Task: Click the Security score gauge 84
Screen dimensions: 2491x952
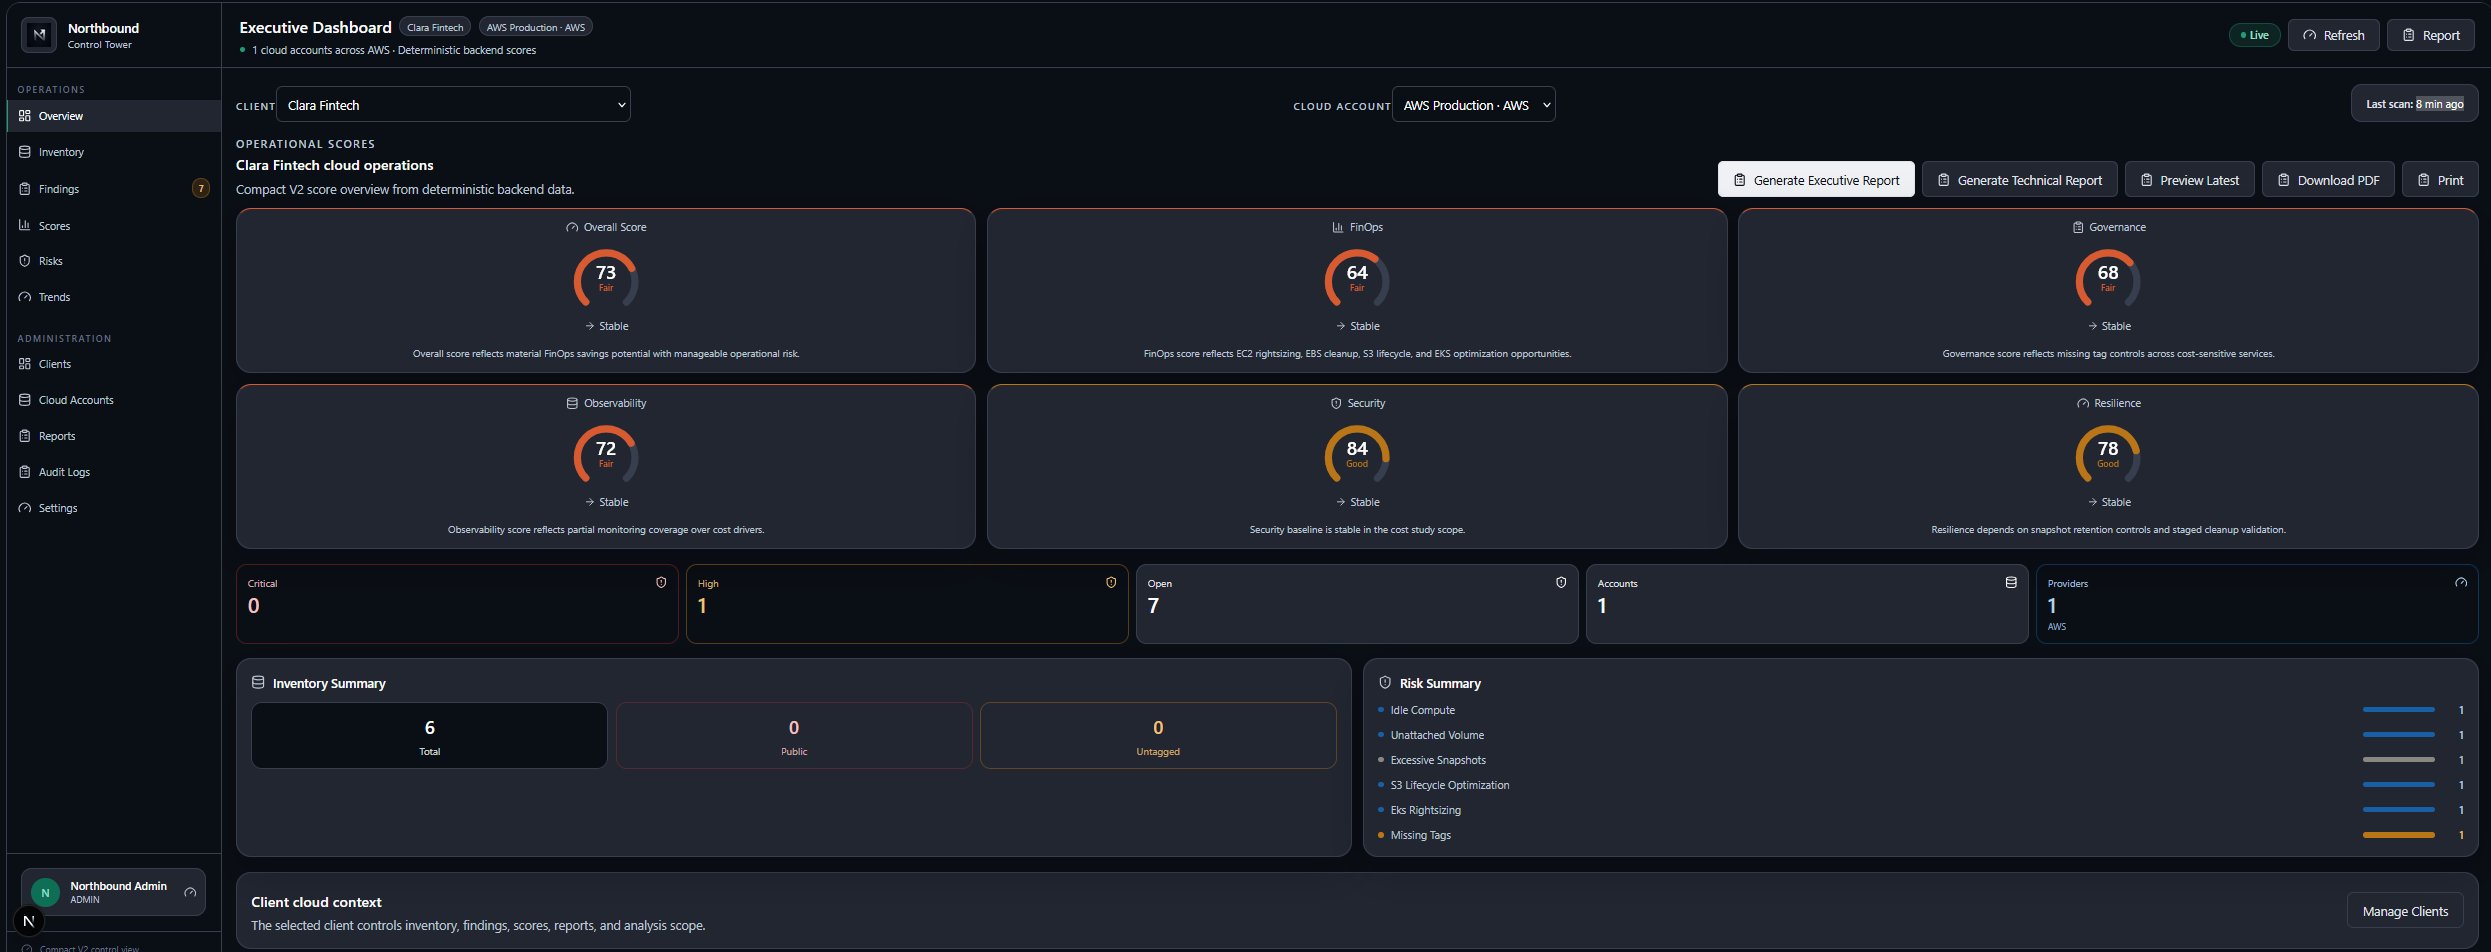Action: click(1357, 455)
